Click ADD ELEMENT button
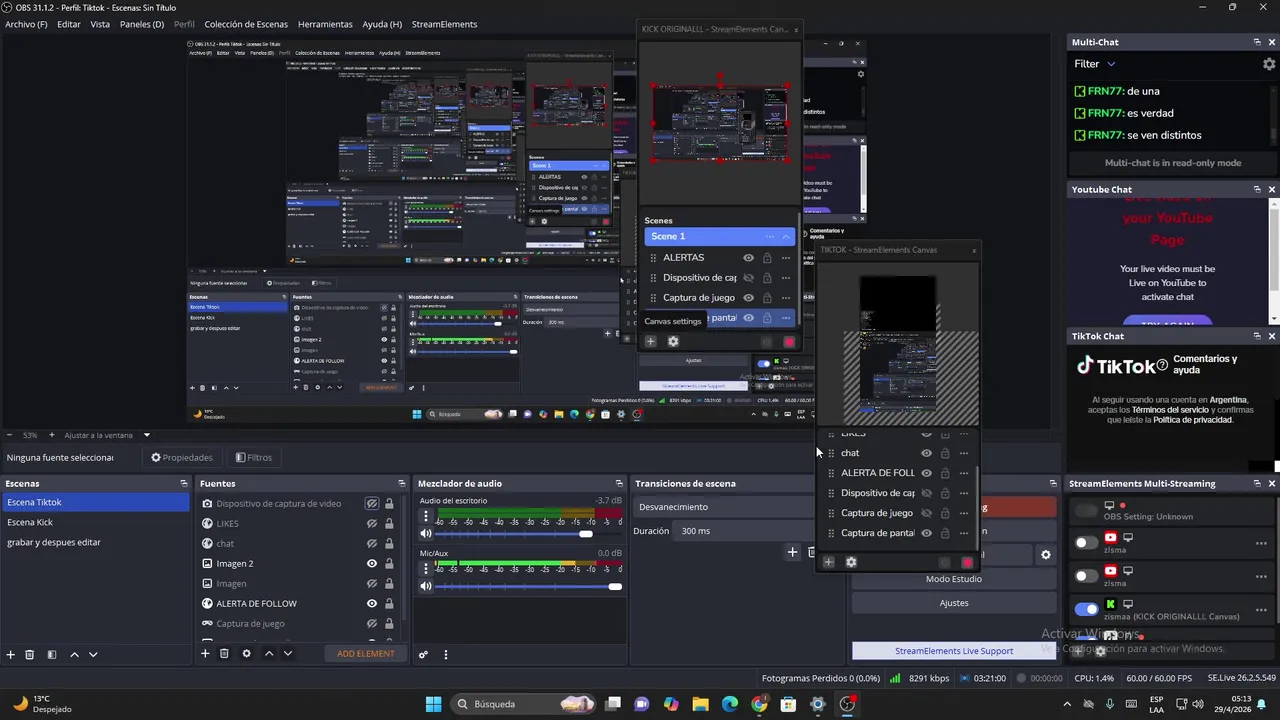Image resolution: width=1280 pixels, height=720 pixels. [366, 654]
